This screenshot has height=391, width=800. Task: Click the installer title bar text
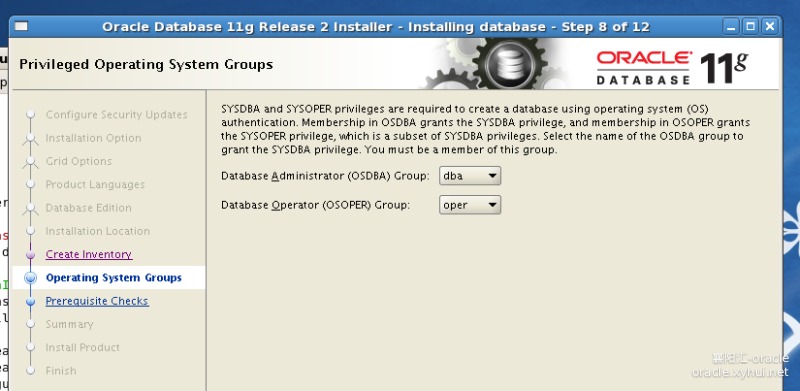(376, 27)
